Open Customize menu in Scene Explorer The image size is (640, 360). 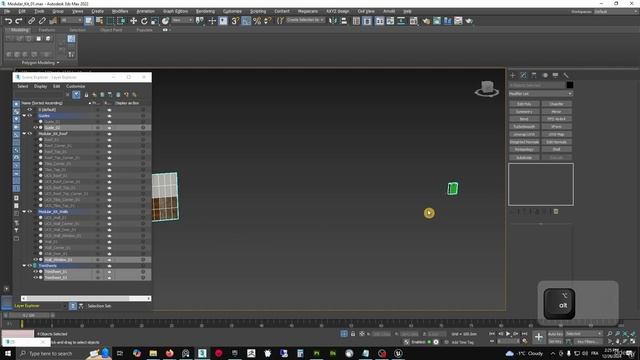76,86
